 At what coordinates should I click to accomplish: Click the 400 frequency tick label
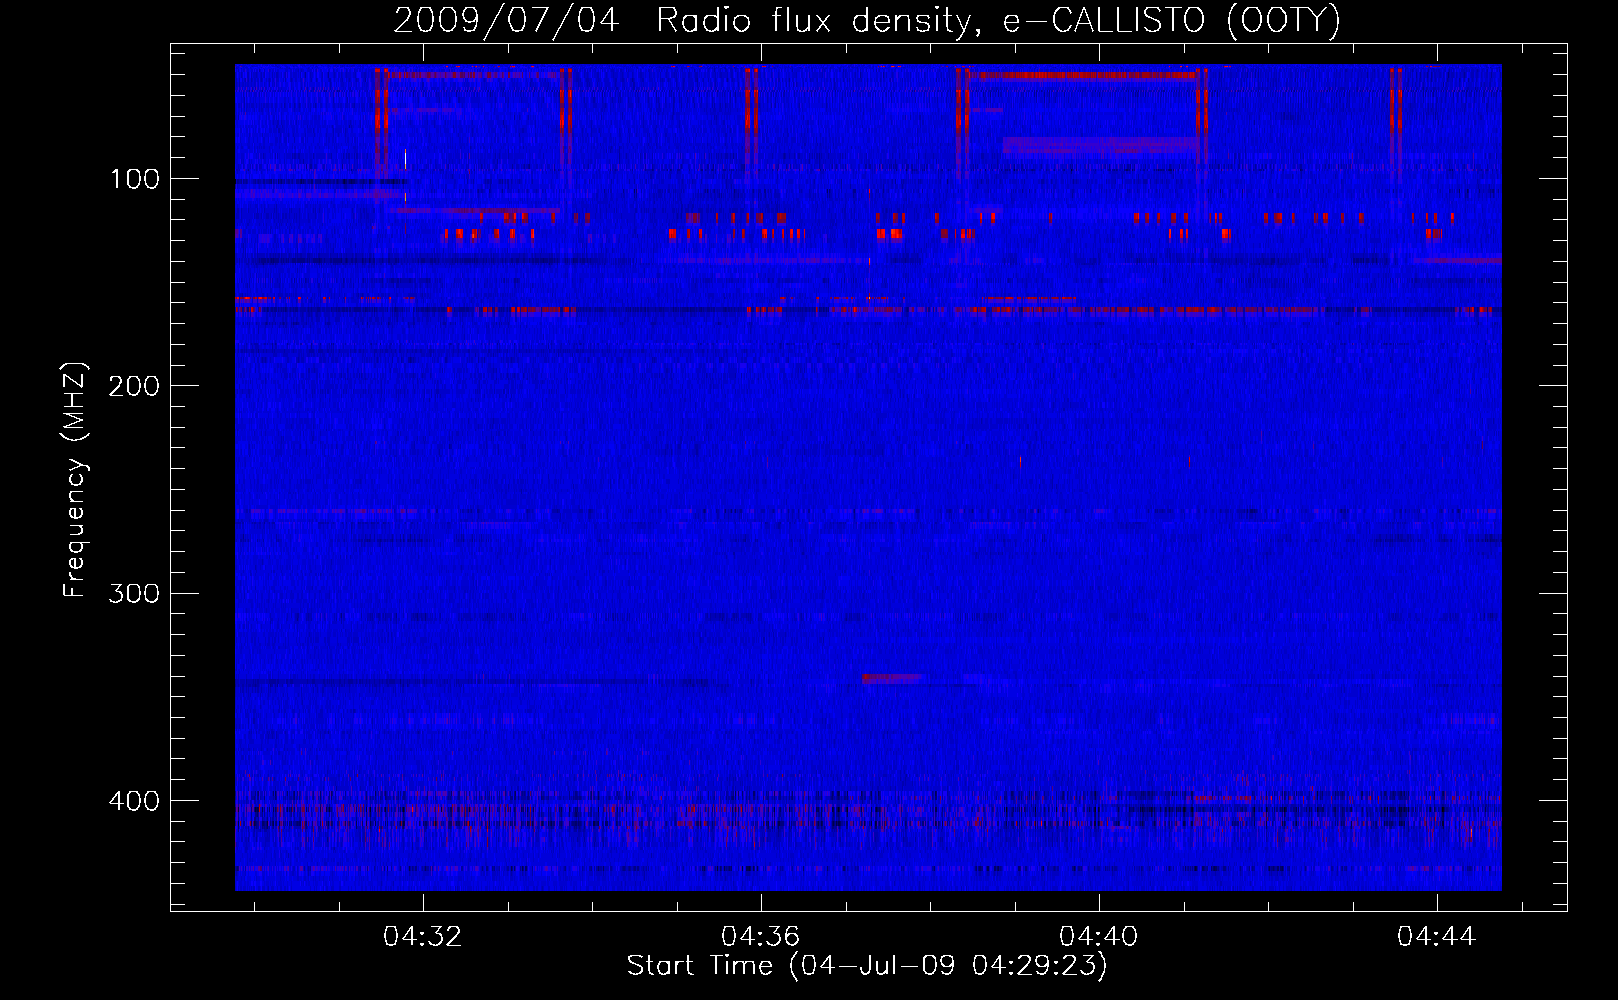click(134, 801)
